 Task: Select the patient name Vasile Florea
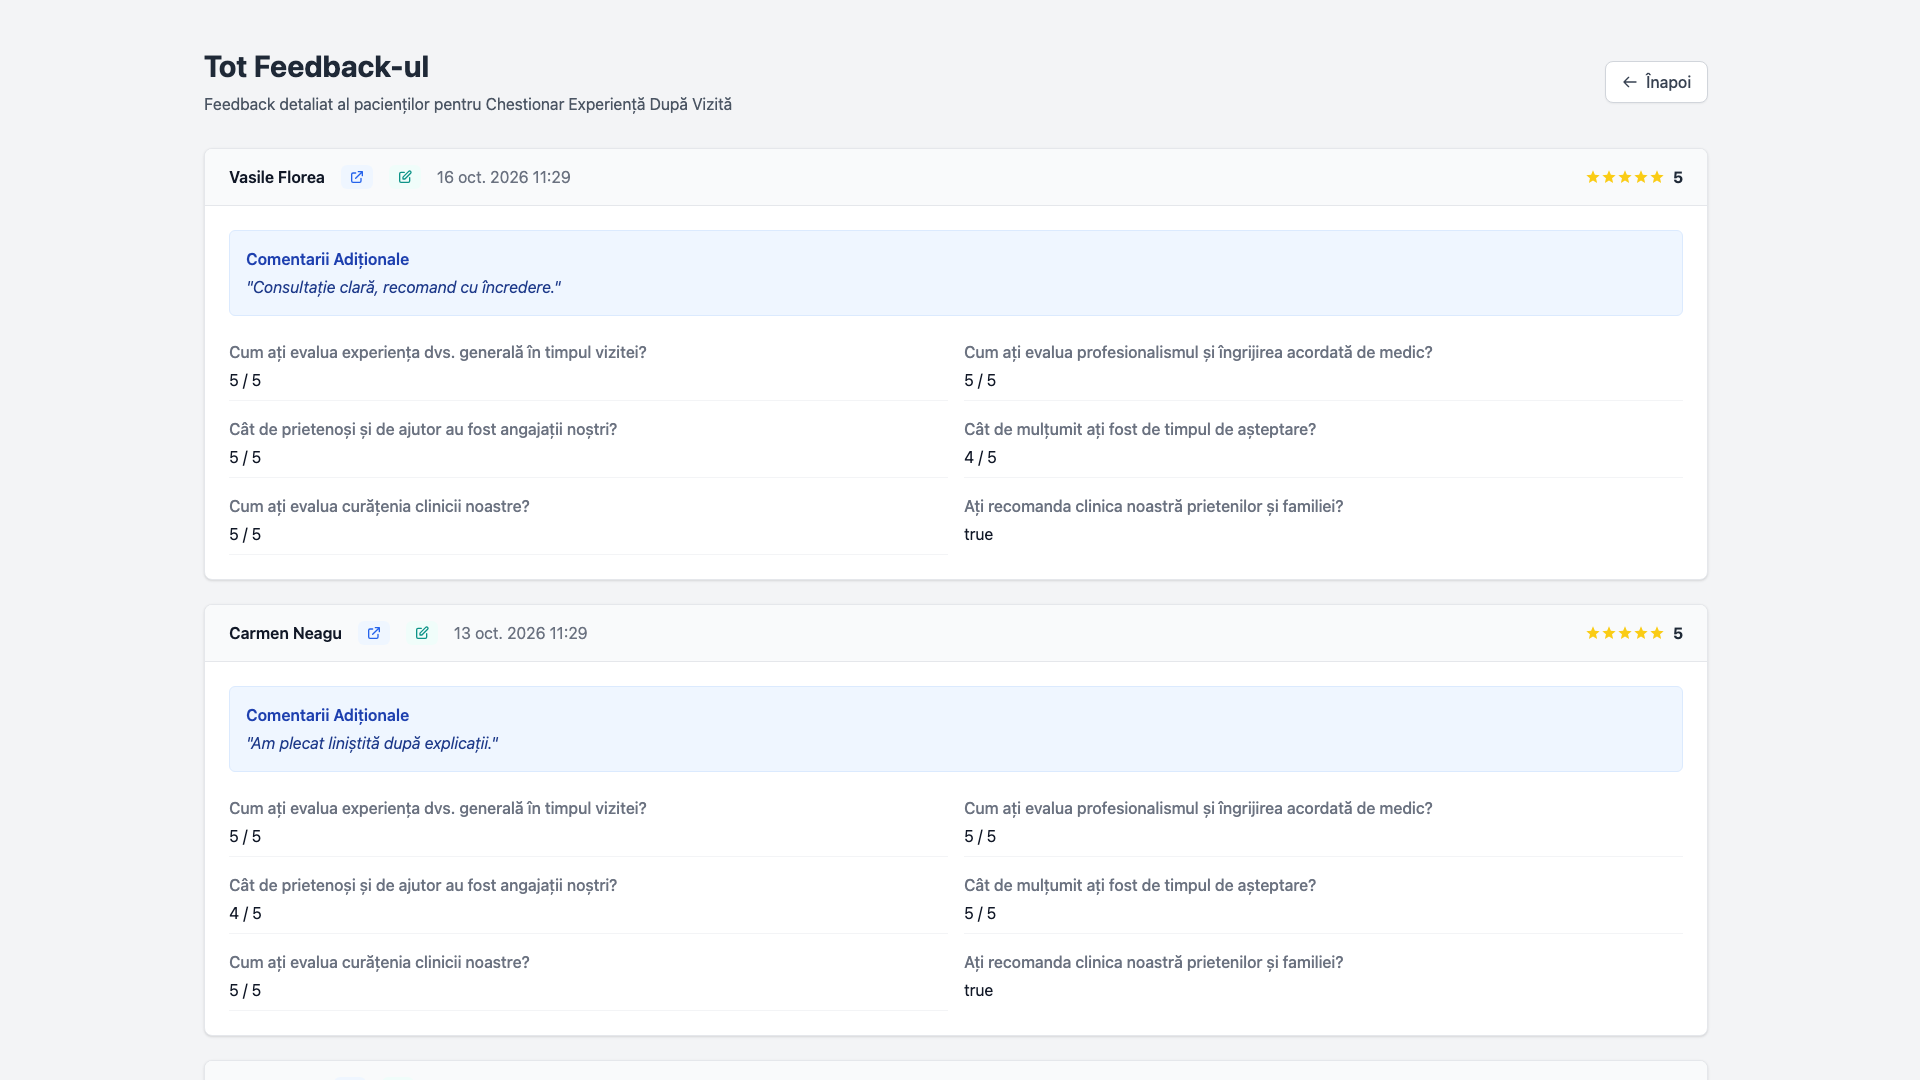277,177
